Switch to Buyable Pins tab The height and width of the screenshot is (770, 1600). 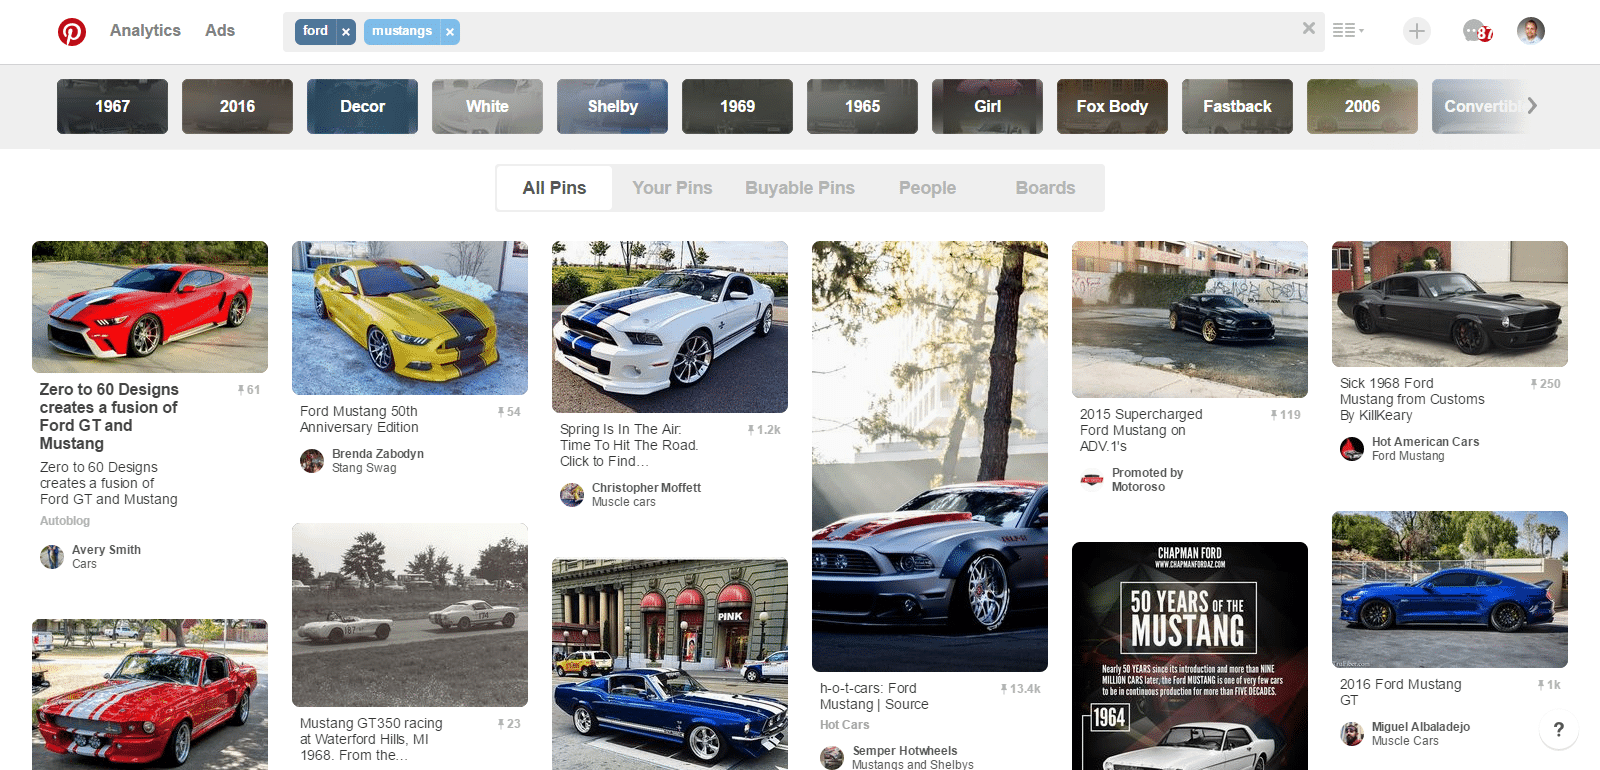[800, 188]
